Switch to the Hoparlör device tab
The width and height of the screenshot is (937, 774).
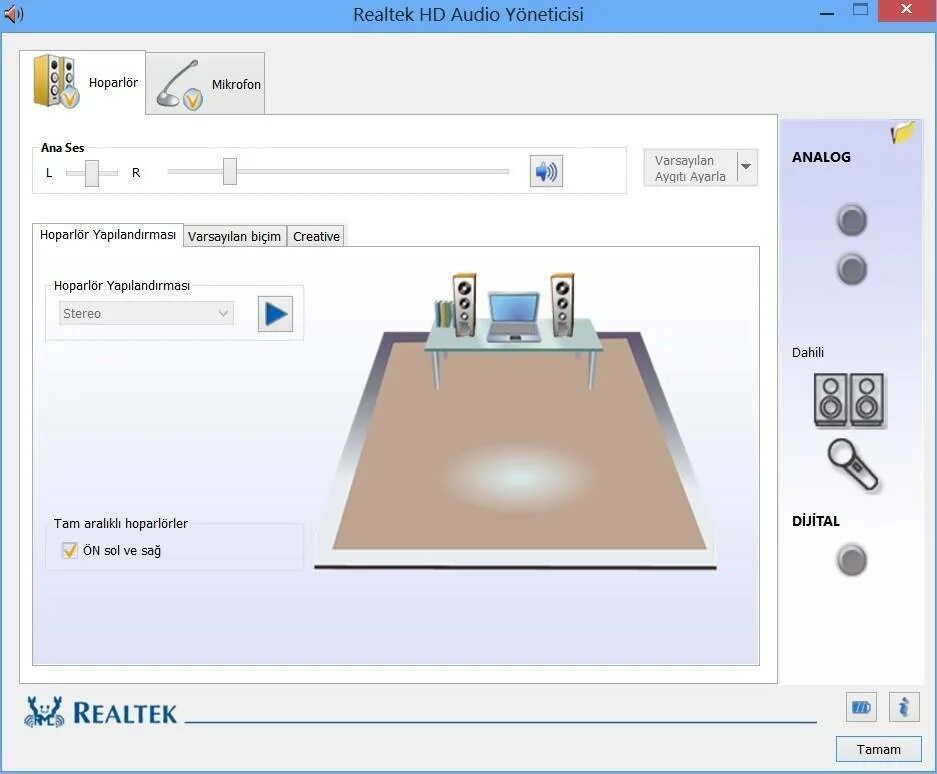coord(82,82)
